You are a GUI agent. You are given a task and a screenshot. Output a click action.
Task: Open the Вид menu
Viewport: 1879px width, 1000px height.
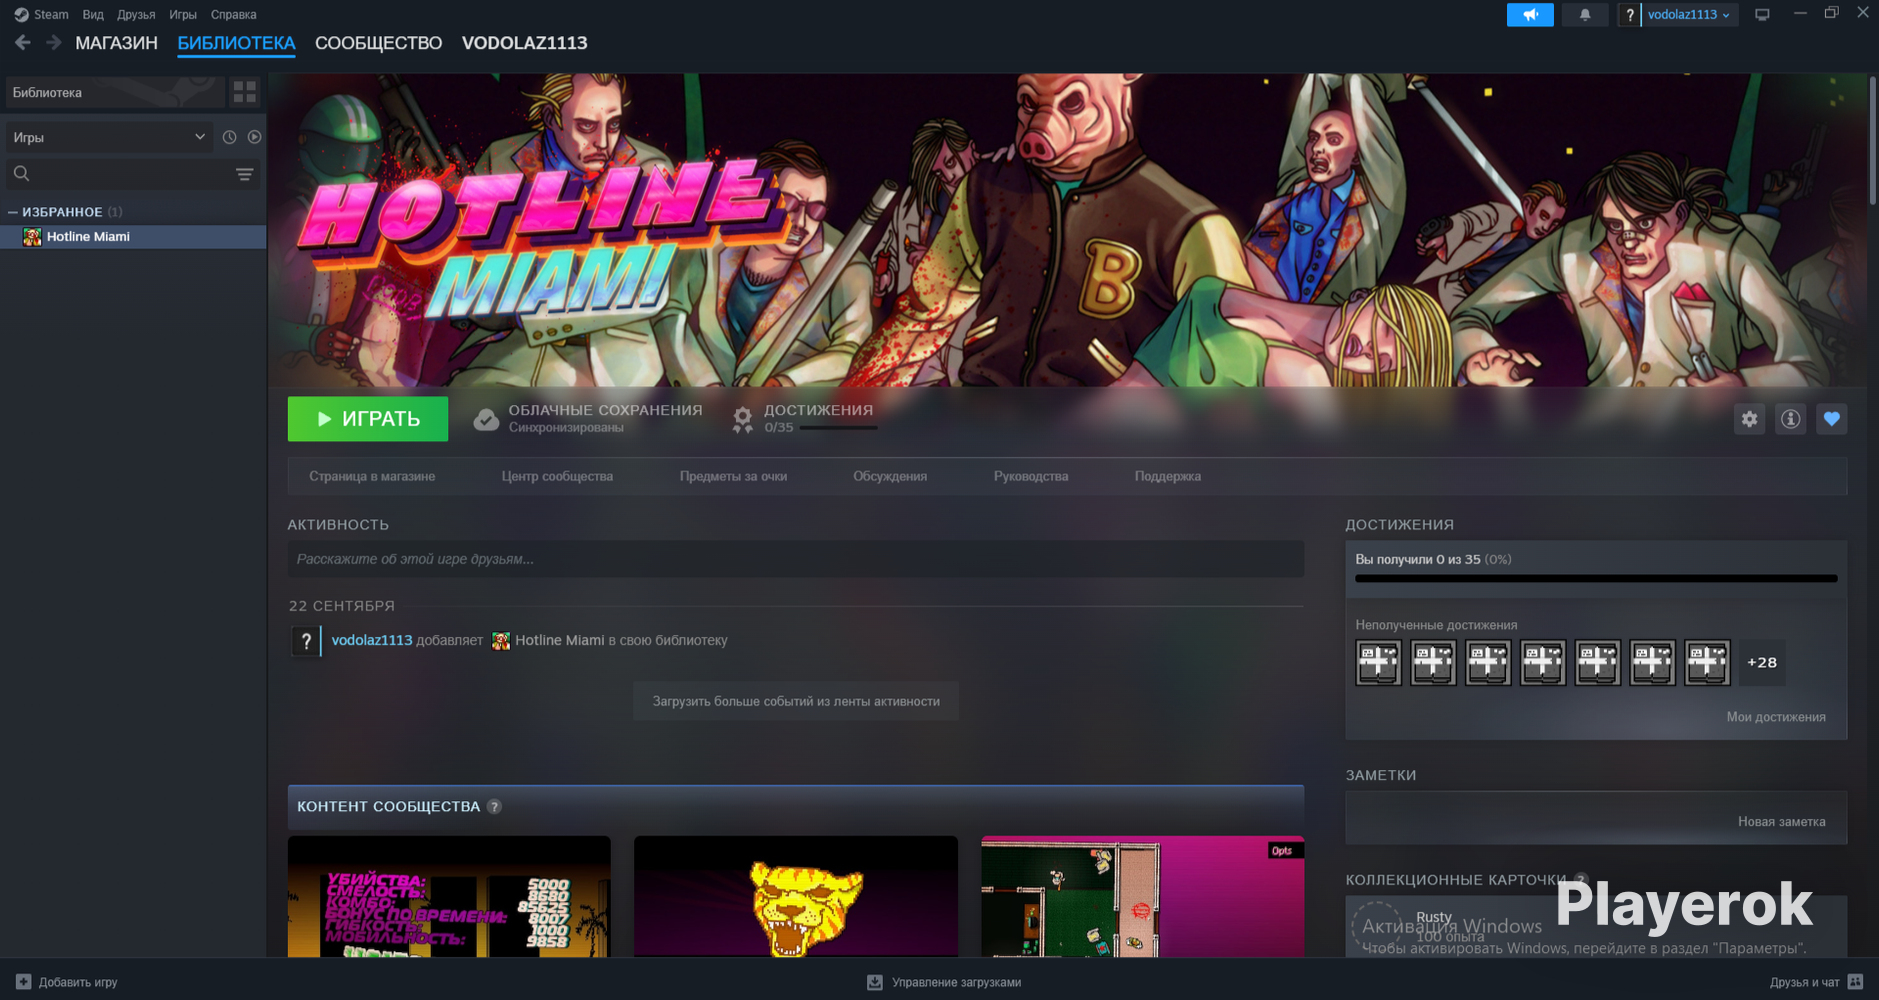[93, 15]
